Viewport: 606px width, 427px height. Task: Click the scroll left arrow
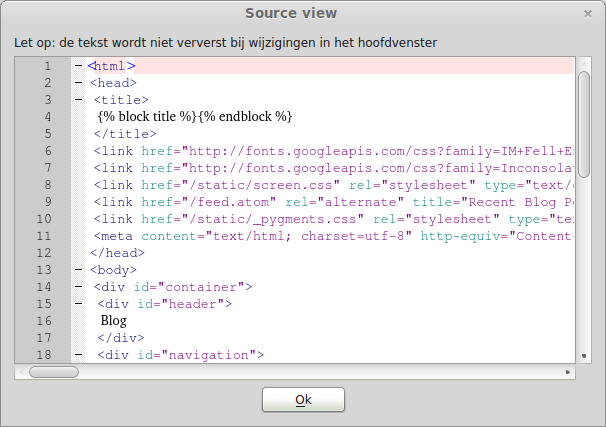tap(22, 372)
